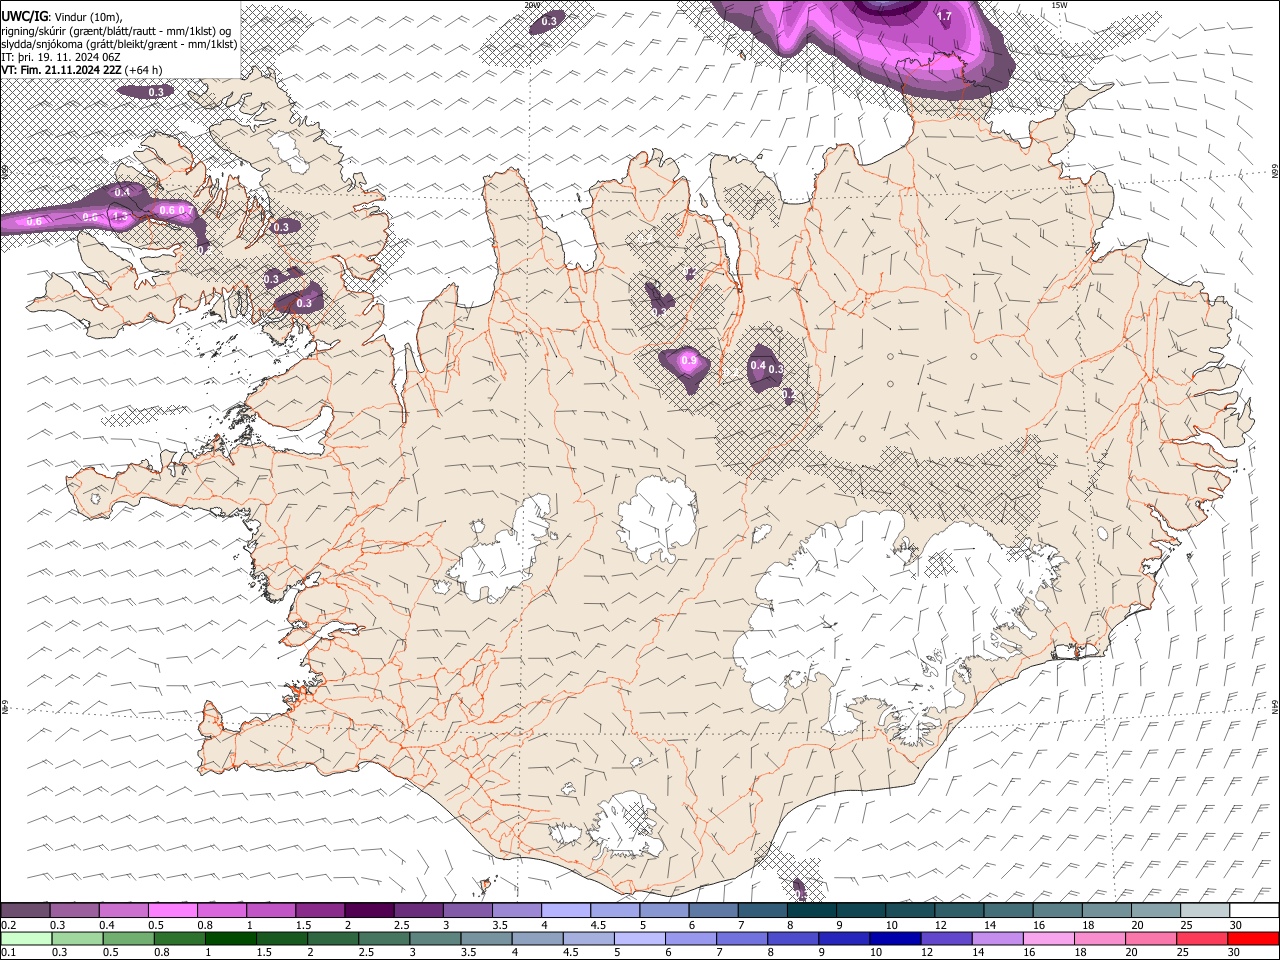The width and height of the screenshot is (1280, 960).
Task: Click the 0.9 value on the magenta patch
Action: (x=688, y=360)
